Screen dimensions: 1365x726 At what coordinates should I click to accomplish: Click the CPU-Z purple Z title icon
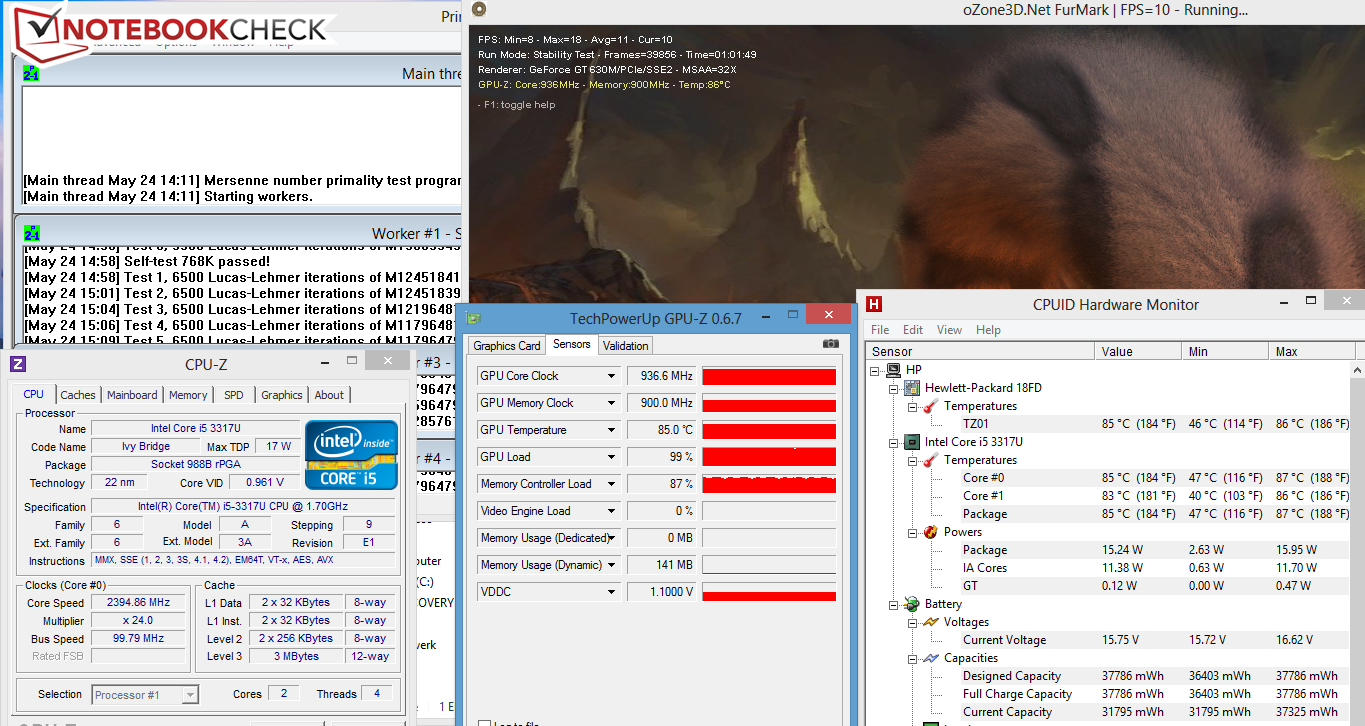pyautogui.click(x=19, y=364)
